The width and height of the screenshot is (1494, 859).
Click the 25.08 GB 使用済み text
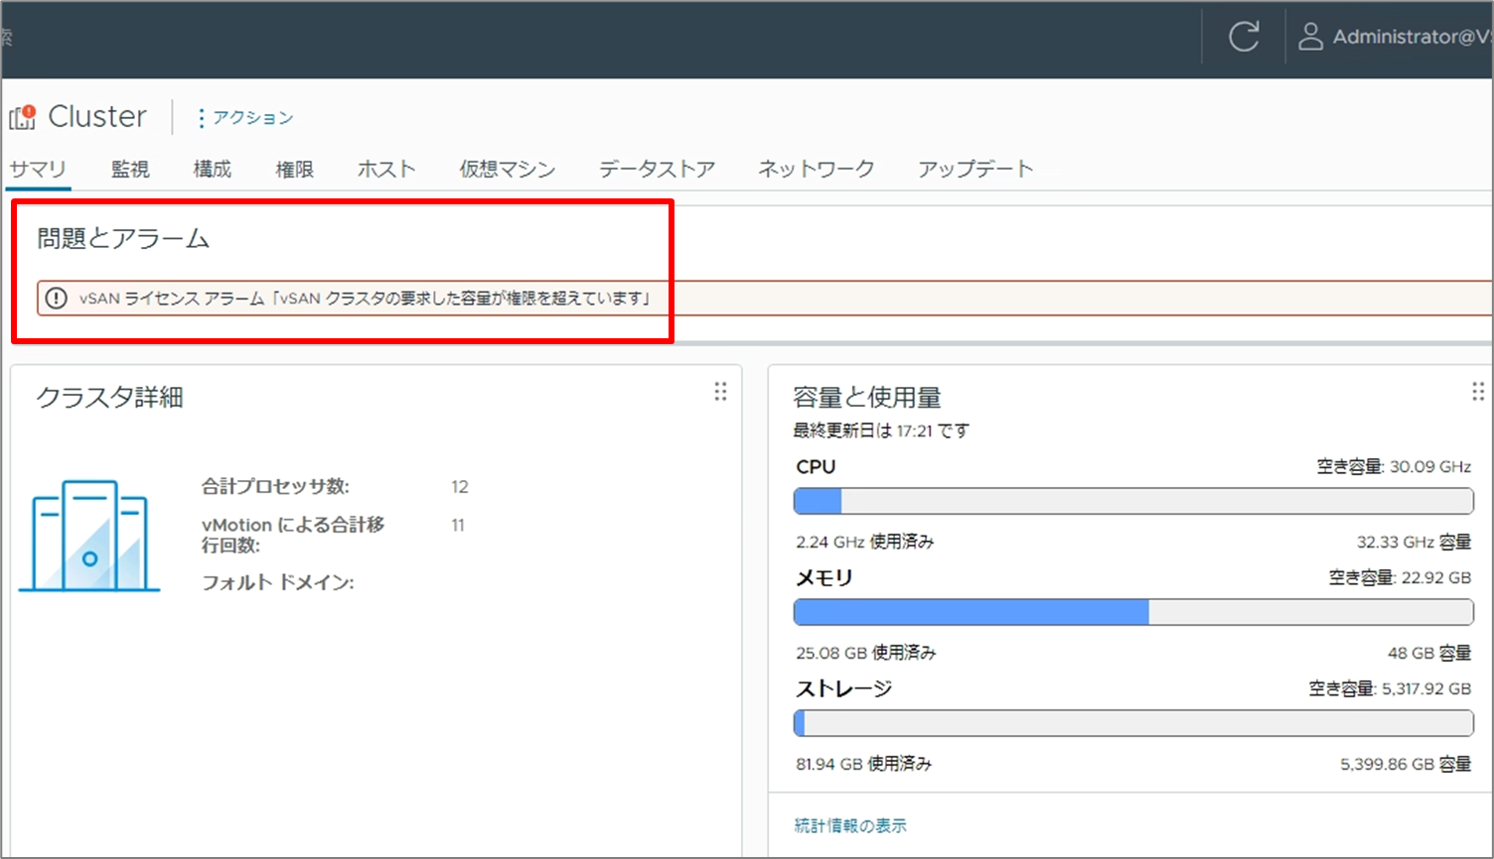point(866,653)
